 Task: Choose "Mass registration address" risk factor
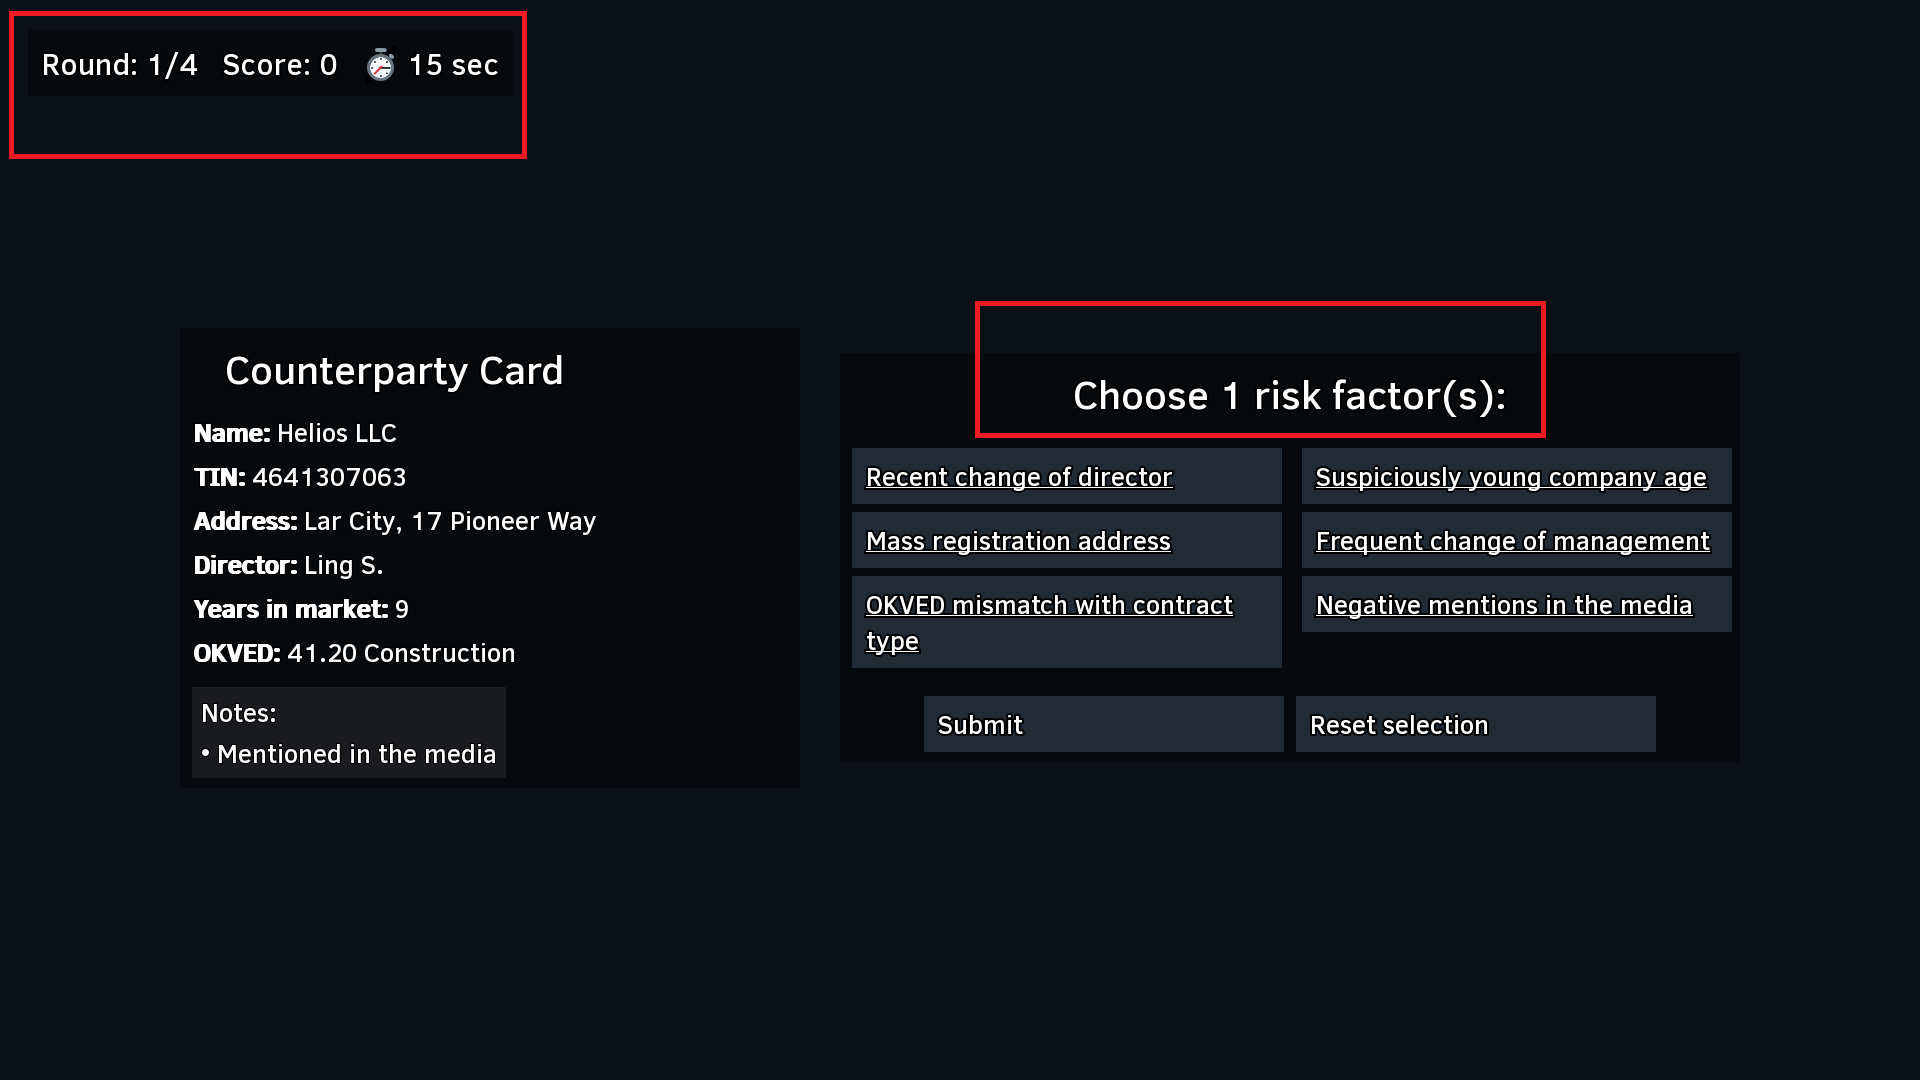tap(1017, 541)
